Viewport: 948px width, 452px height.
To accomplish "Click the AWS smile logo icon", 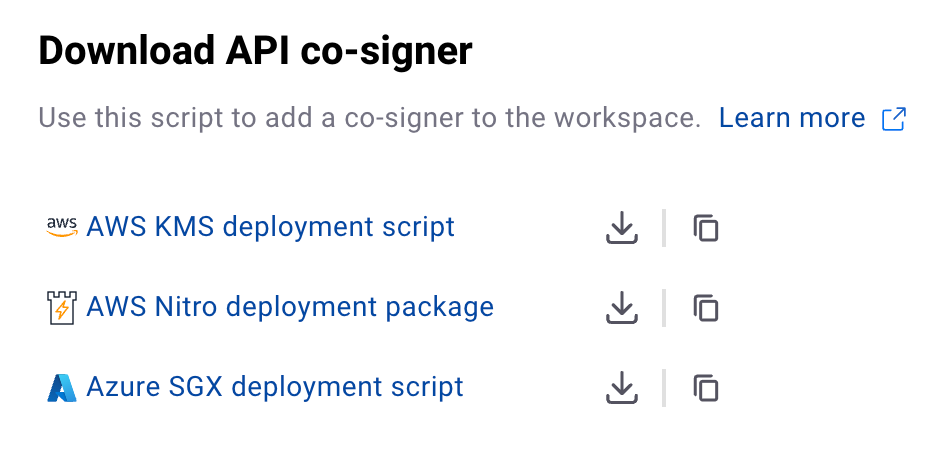I will coord(62,228).
